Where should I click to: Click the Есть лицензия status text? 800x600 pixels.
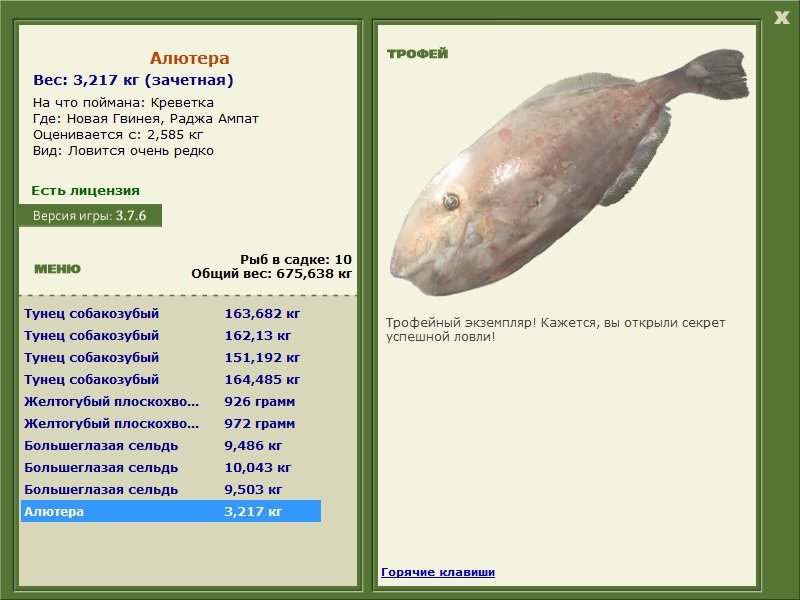85,191
